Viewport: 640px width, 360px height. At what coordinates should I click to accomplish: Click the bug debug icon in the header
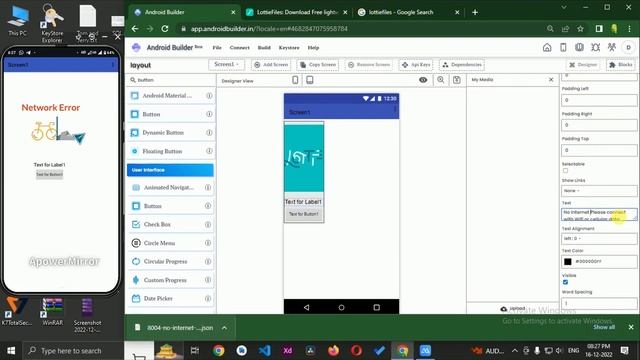tap(596, 48)
